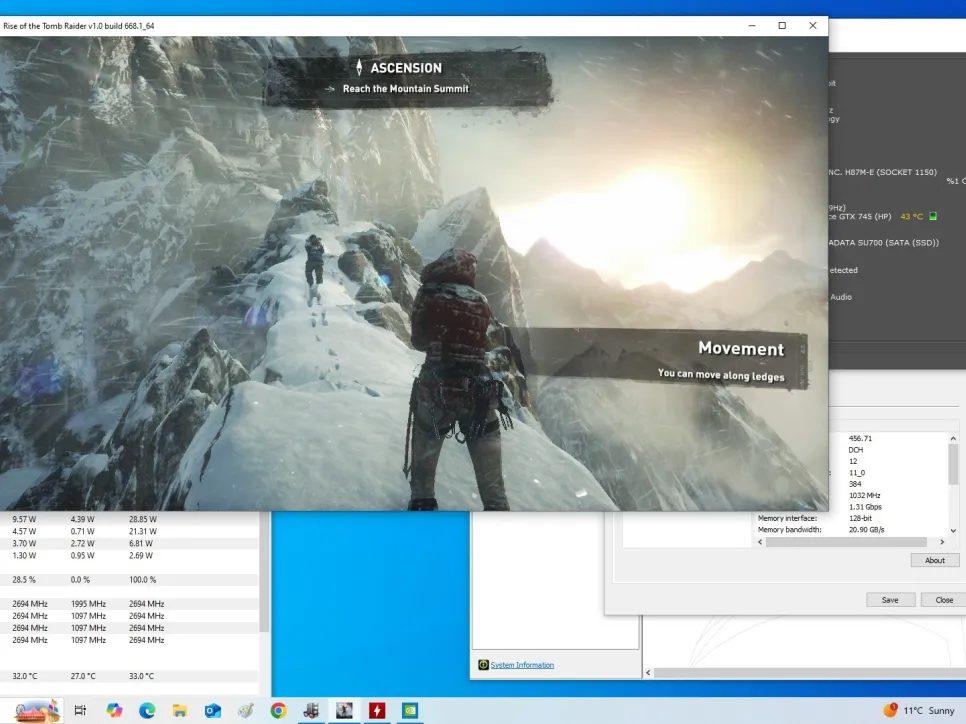Select the 4.57 W power value

(24, 531)
